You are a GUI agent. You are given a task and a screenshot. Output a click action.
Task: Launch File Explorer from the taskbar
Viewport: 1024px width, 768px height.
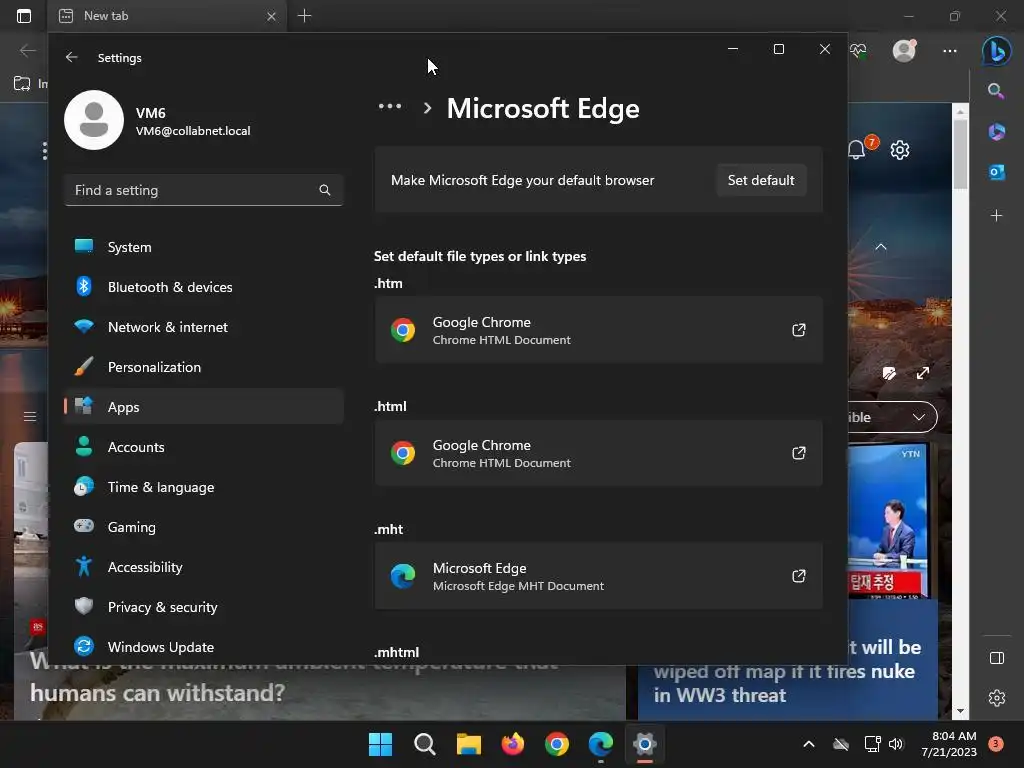point(468,744)
